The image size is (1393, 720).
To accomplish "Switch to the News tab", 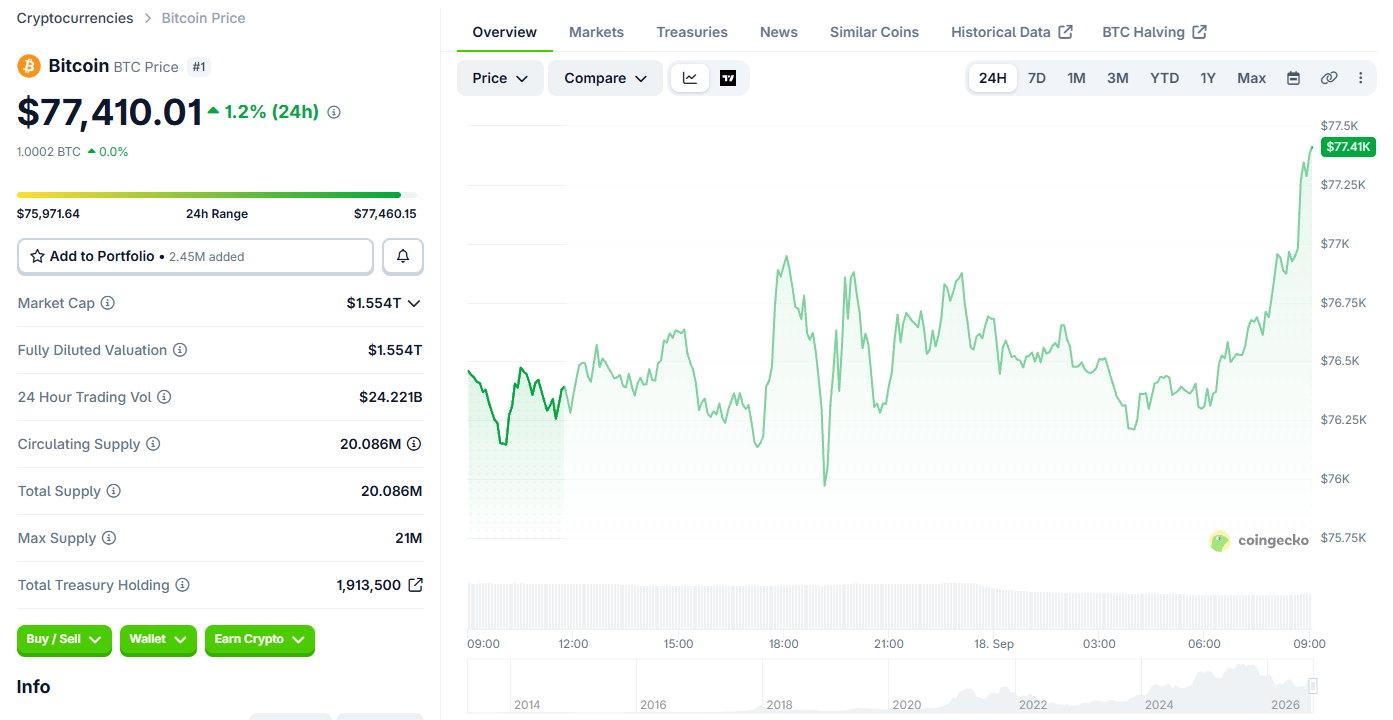I will (779, 32).
